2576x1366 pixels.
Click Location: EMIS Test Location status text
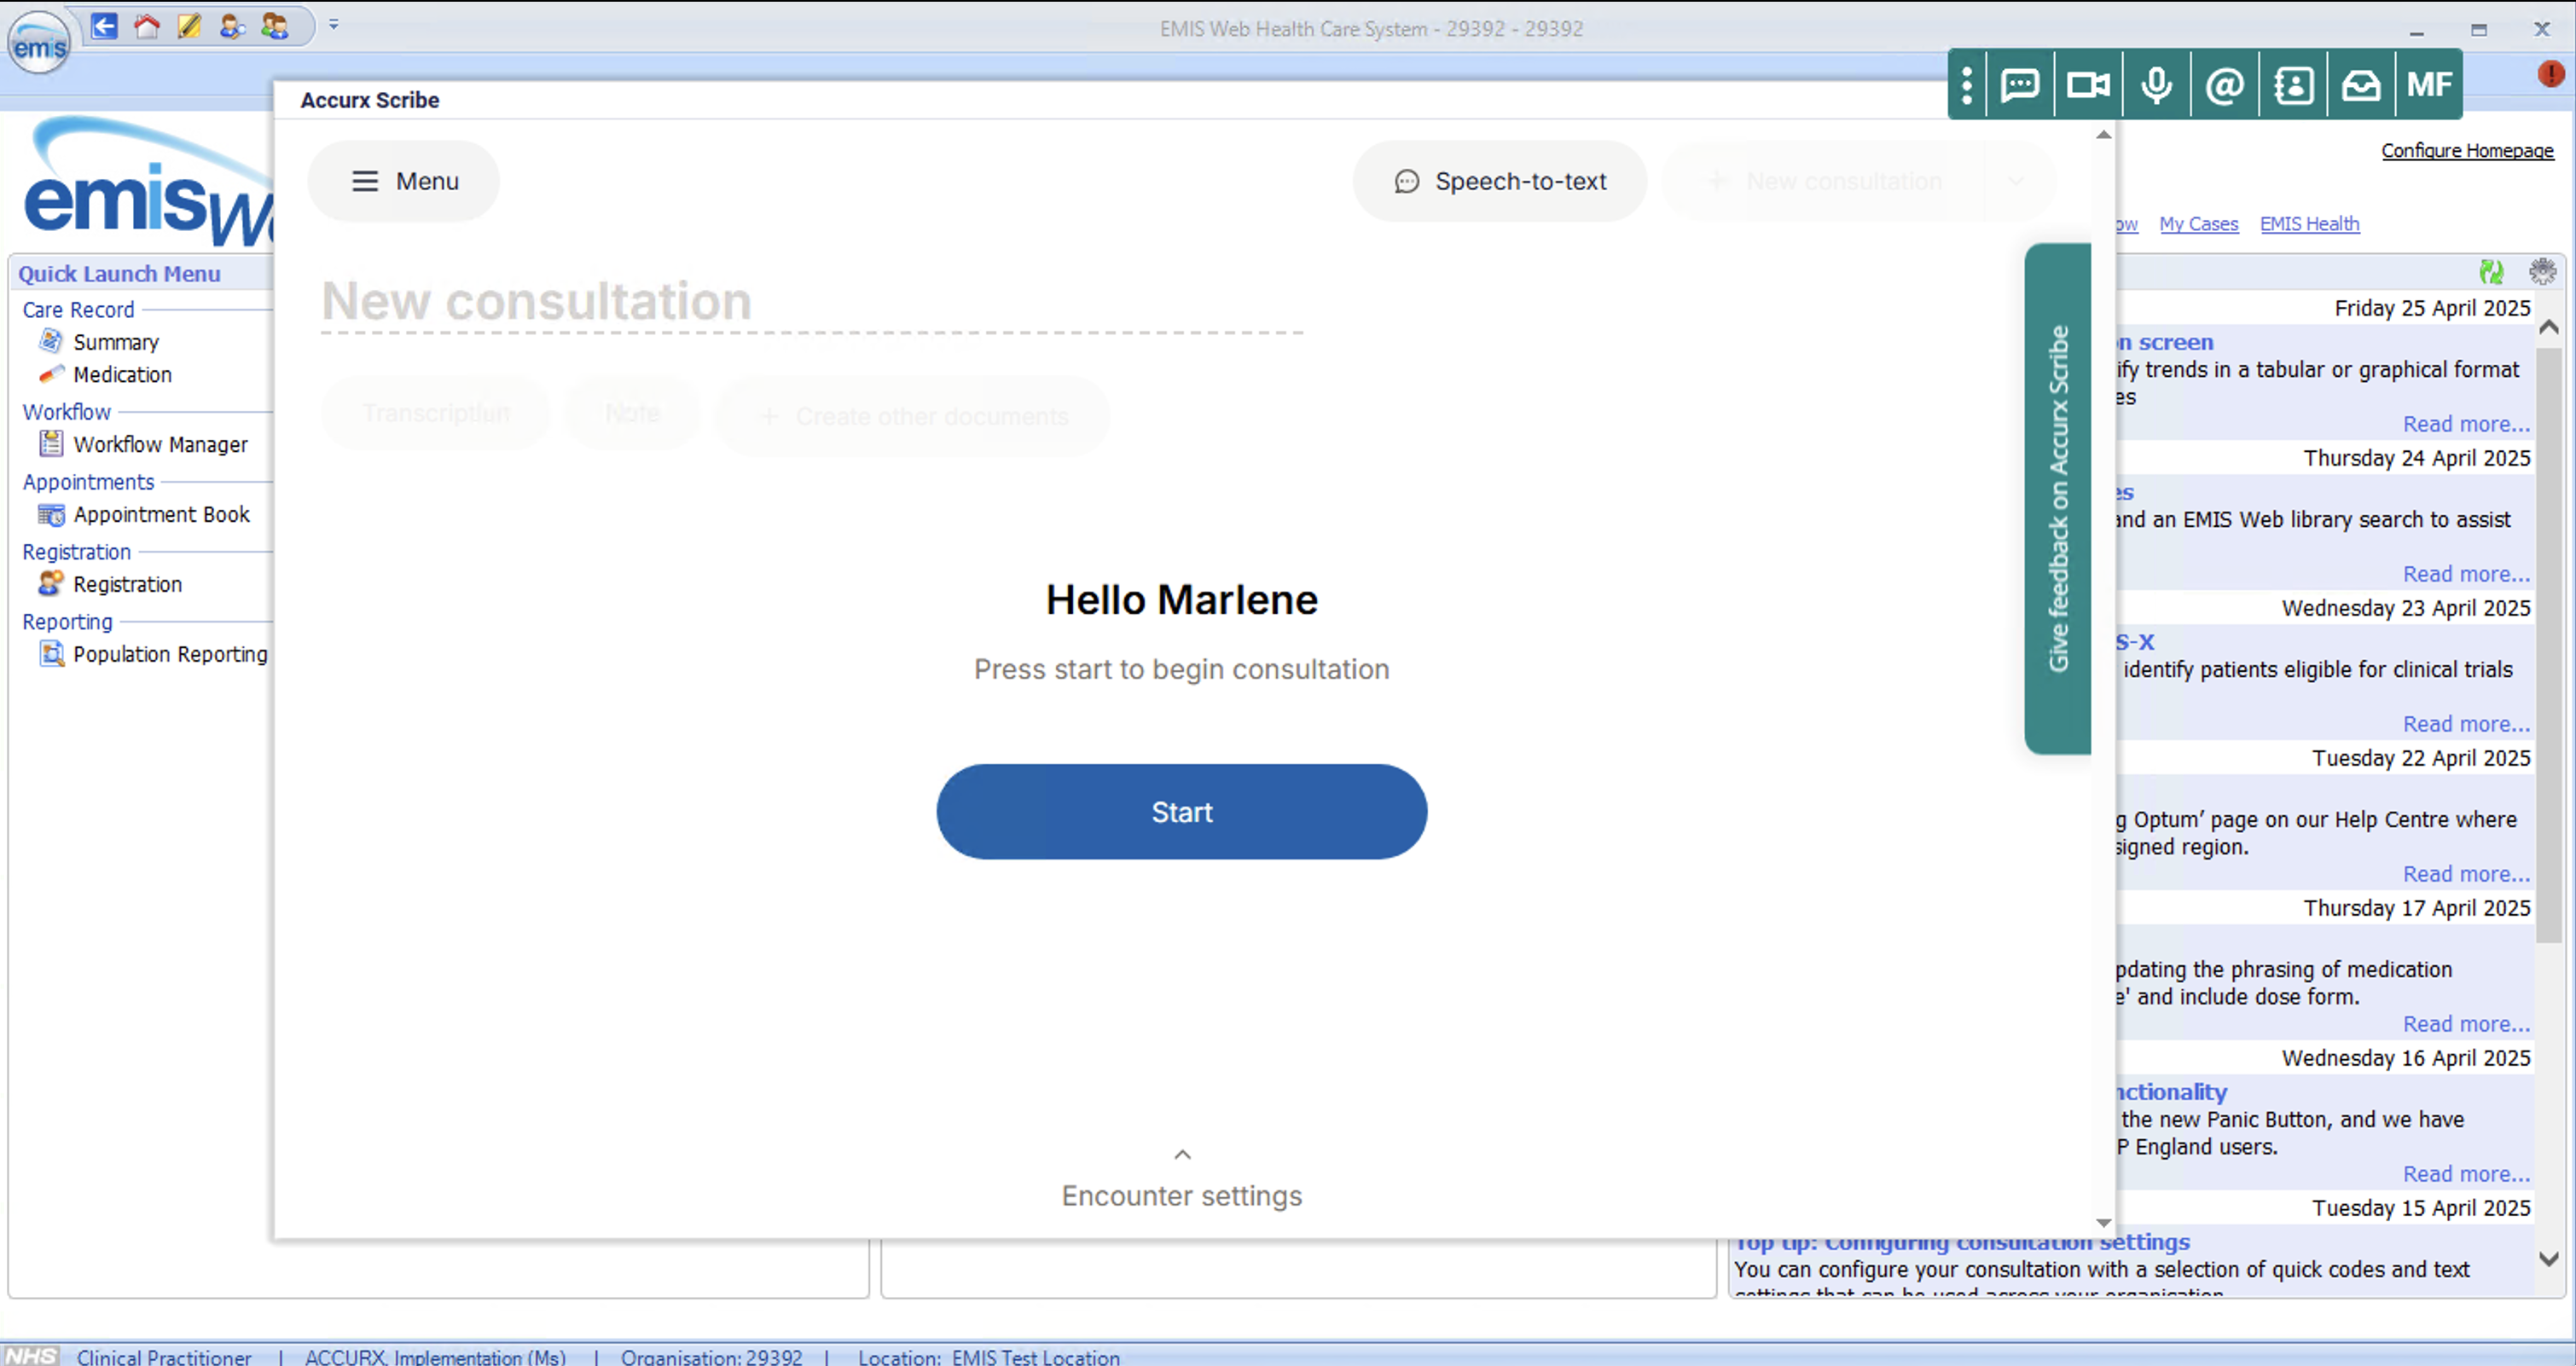coord(988,1357)
